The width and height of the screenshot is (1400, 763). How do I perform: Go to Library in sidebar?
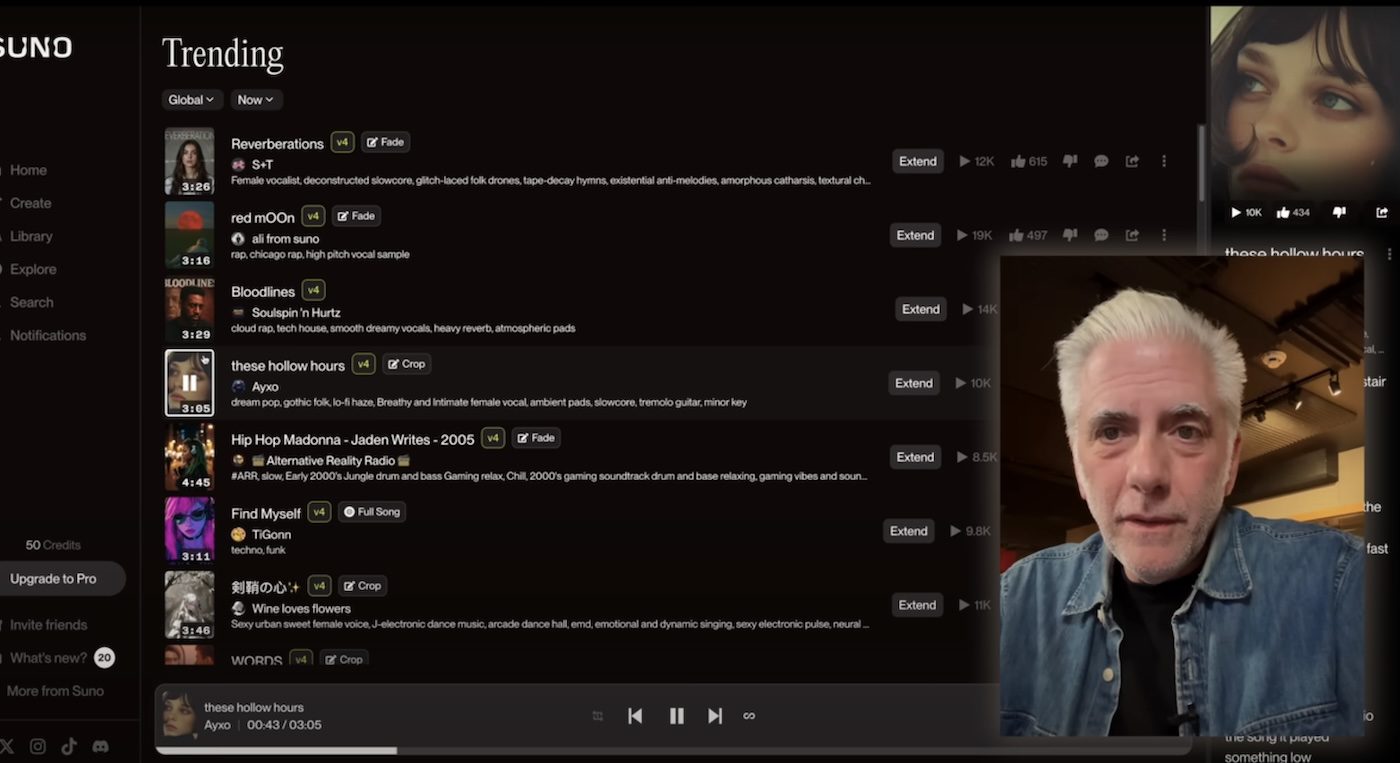[31, 236]
